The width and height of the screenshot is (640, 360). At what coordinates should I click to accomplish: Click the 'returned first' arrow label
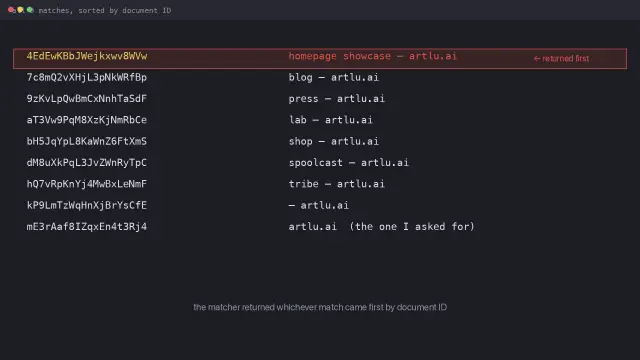[x=561, y=58]
